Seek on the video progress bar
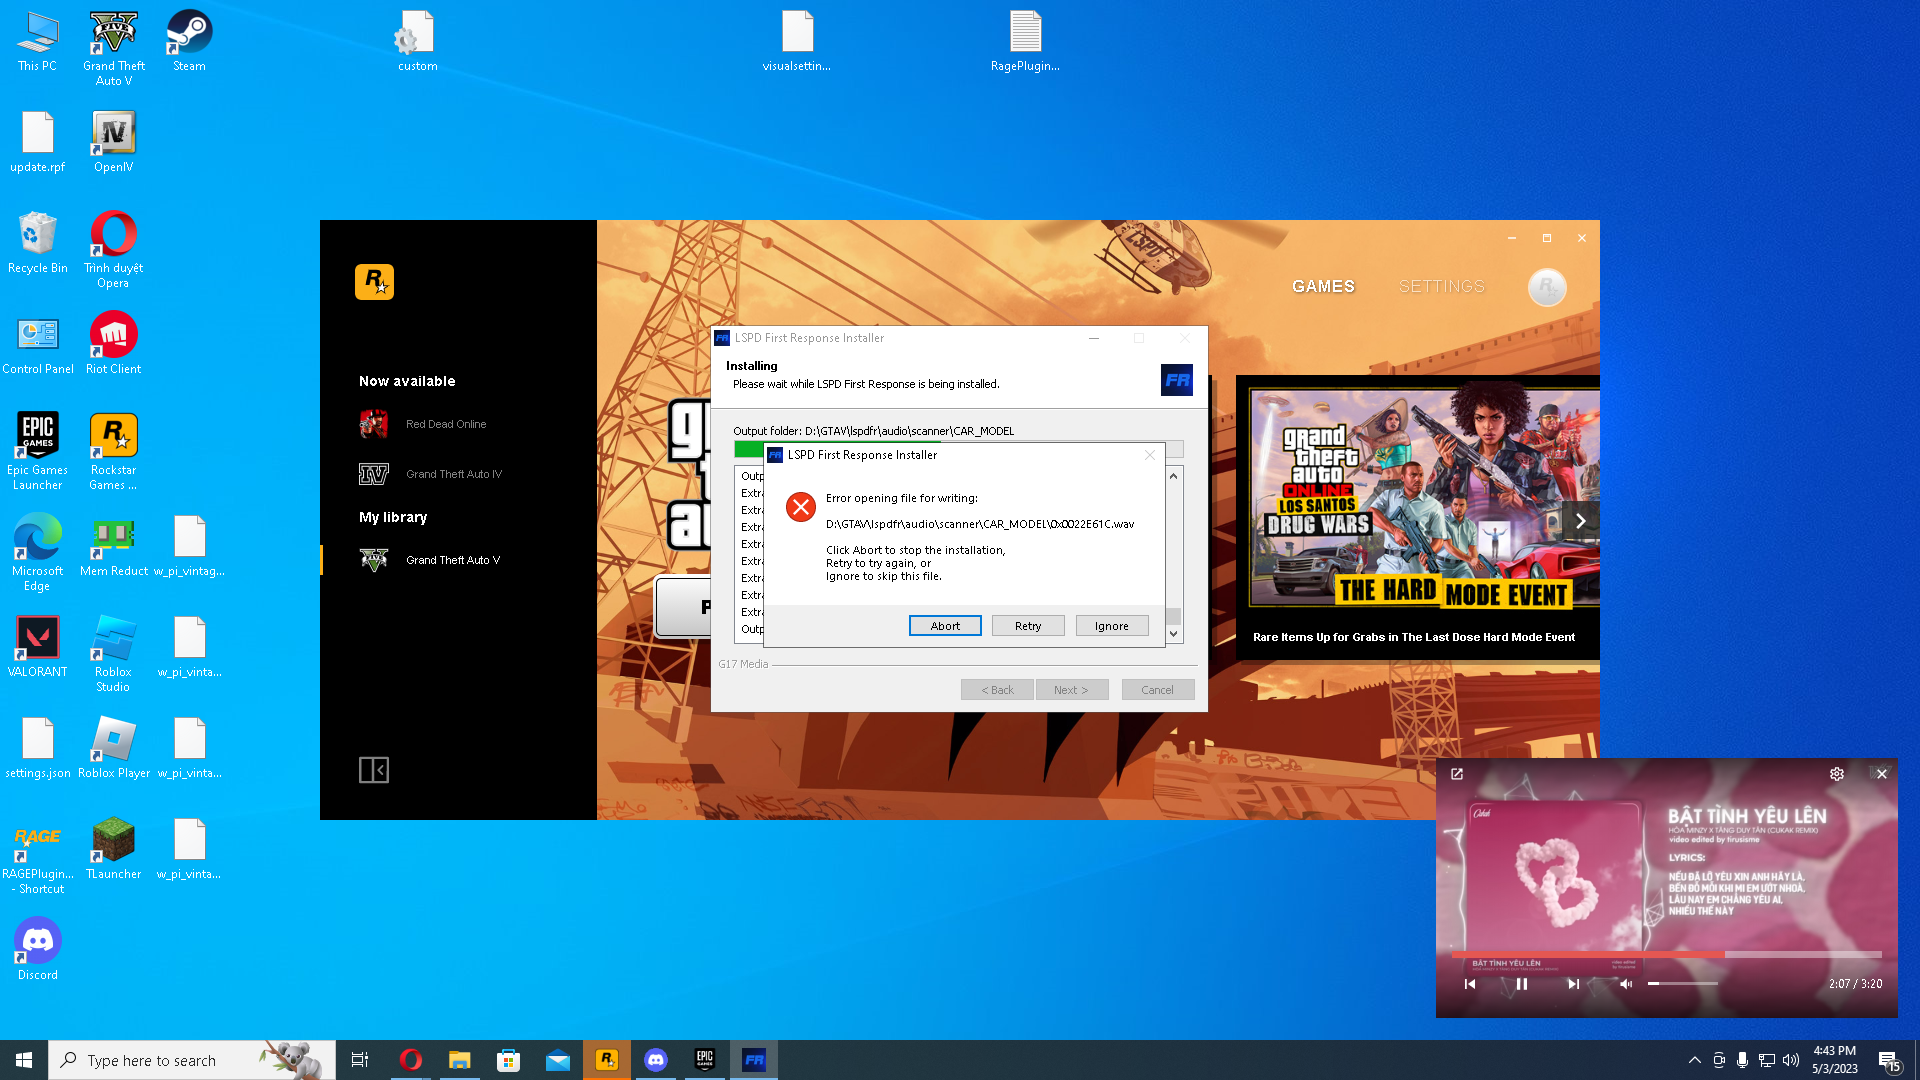1920x1080 pixels. click(x=1666, y=955)
